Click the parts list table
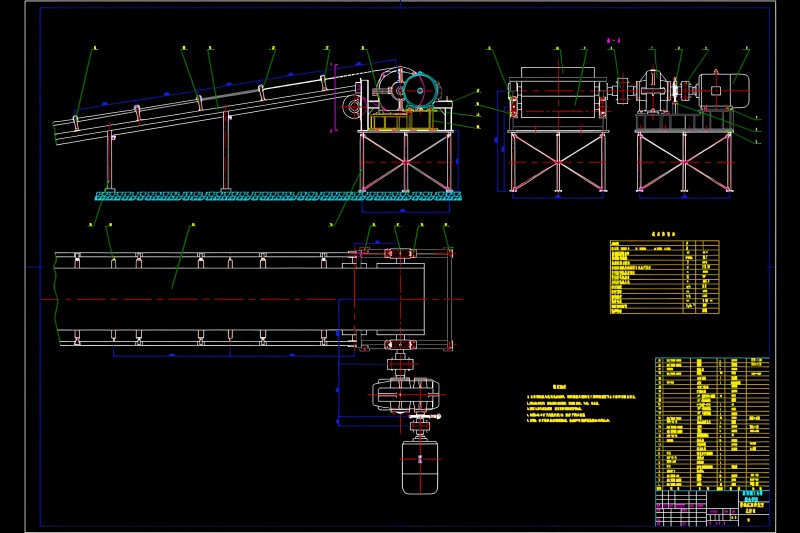The width and height of the screenshot is (800, 533). 712,420
